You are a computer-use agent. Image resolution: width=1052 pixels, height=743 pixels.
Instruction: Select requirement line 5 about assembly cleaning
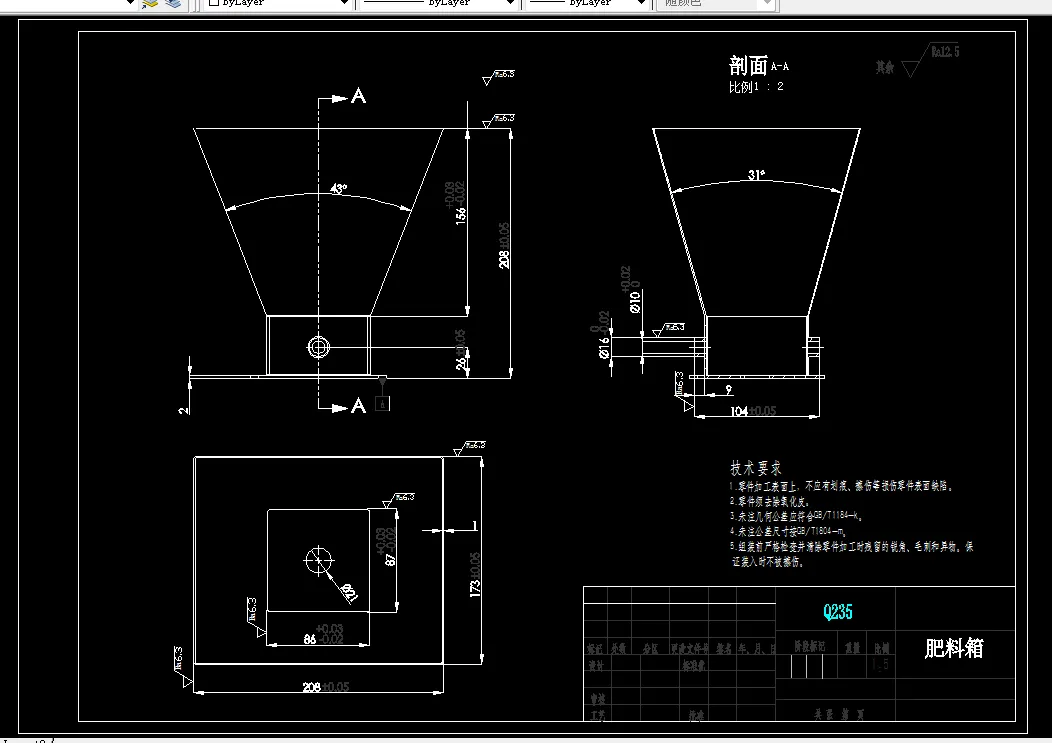click(x=851, y=554)
